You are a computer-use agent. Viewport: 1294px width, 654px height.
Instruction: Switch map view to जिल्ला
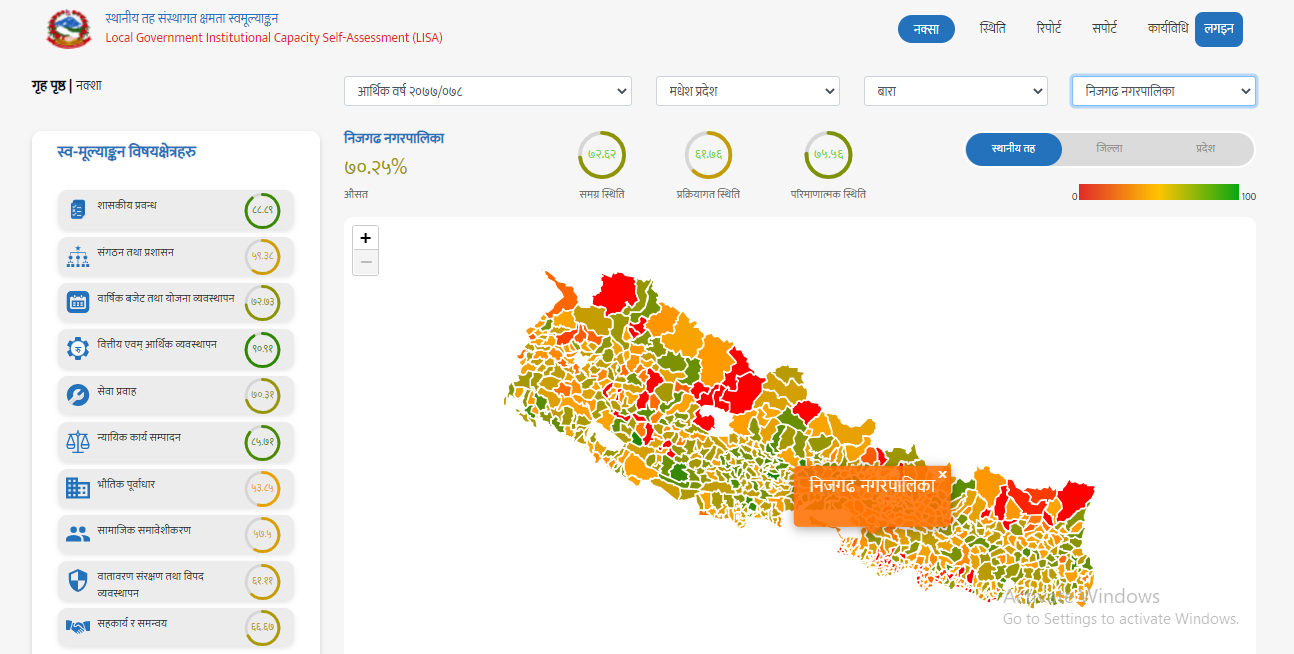[x=1109, y=149]
